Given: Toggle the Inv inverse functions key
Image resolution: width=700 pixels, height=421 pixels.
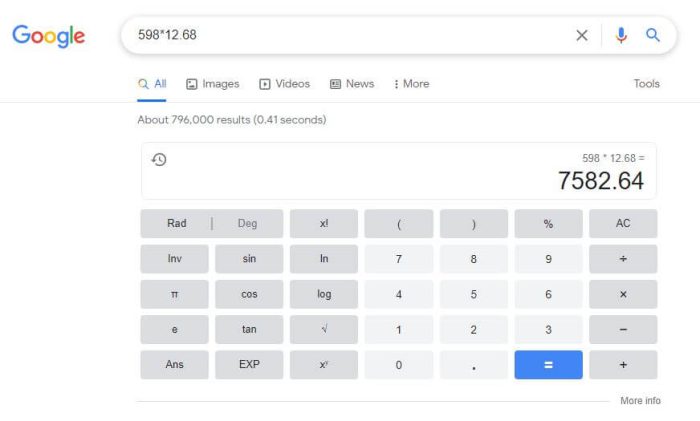Looking at the screenshot, I should tap(175, 259).
